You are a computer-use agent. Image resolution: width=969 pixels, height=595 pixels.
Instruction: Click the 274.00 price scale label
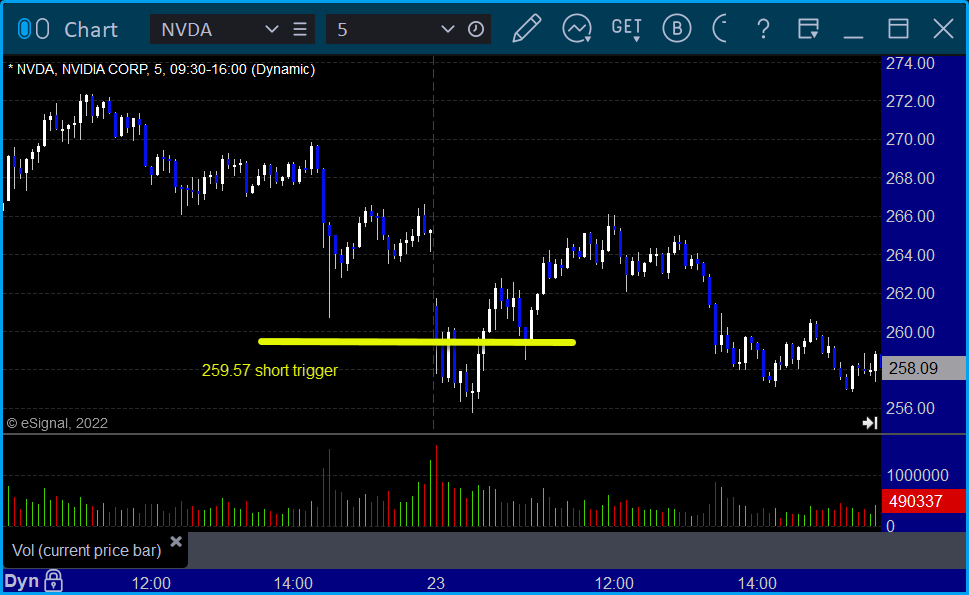point(910,63)
